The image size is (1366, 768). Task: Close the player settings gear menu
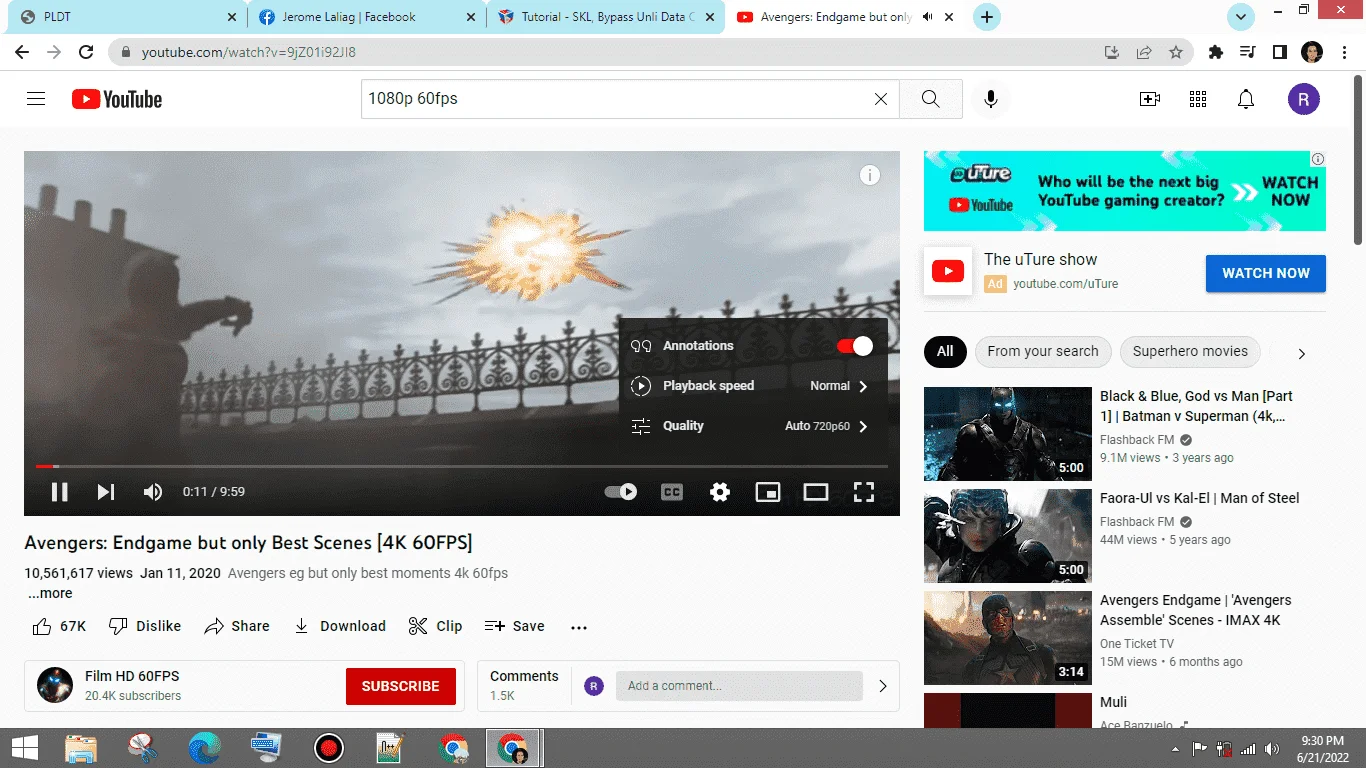pos(720,491)
